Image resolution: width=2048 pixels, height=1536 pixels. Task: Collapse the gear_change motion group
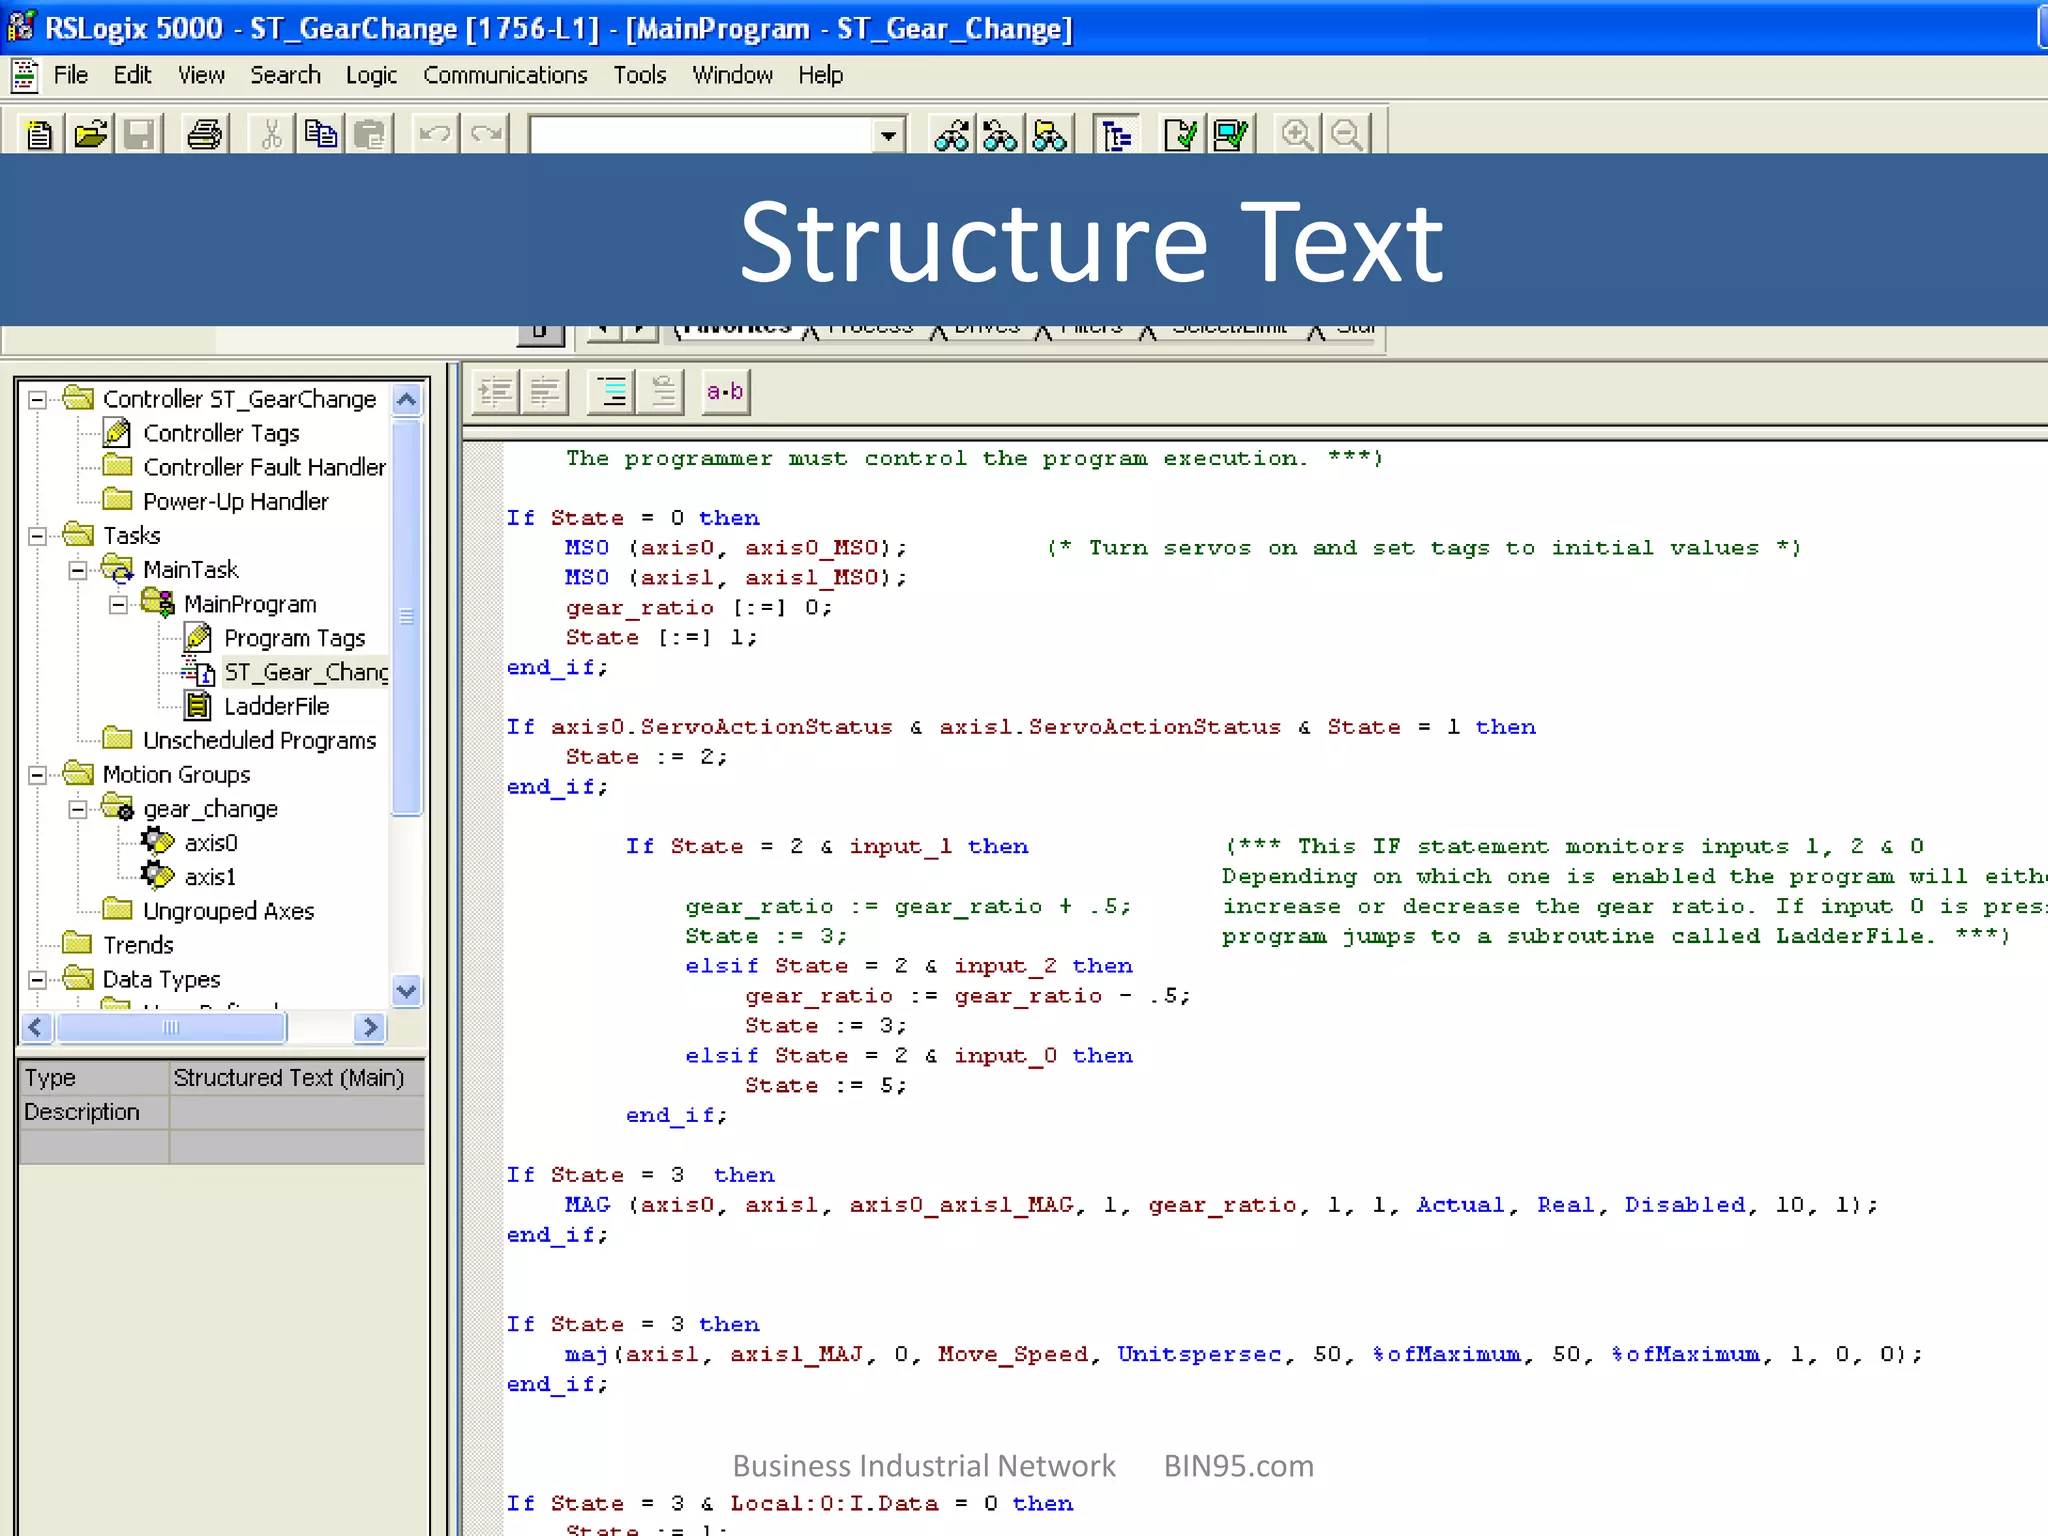click(x=77, y=809)
